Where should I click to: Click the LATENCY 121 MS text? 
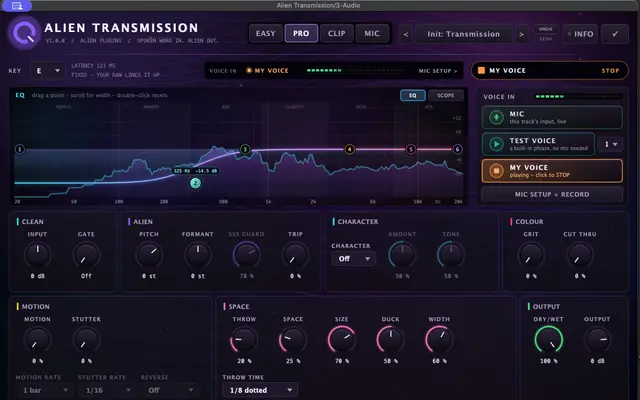pos(93,65)
